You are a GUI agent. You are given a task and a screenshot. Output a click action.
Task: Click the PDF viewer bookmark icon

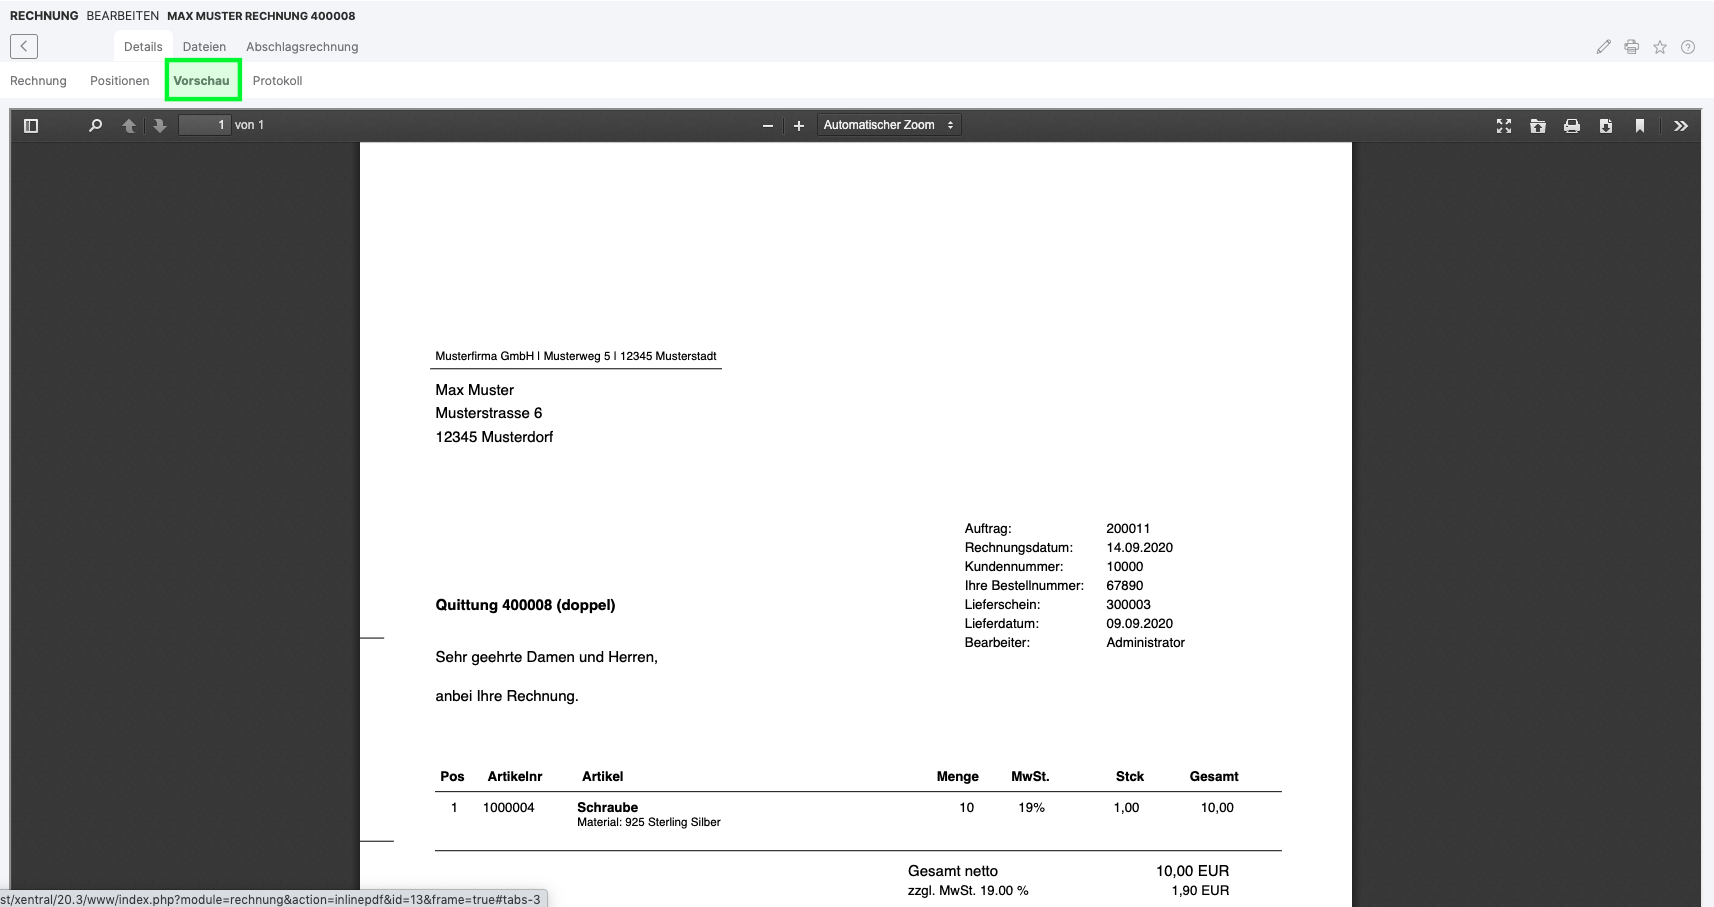1640,126
